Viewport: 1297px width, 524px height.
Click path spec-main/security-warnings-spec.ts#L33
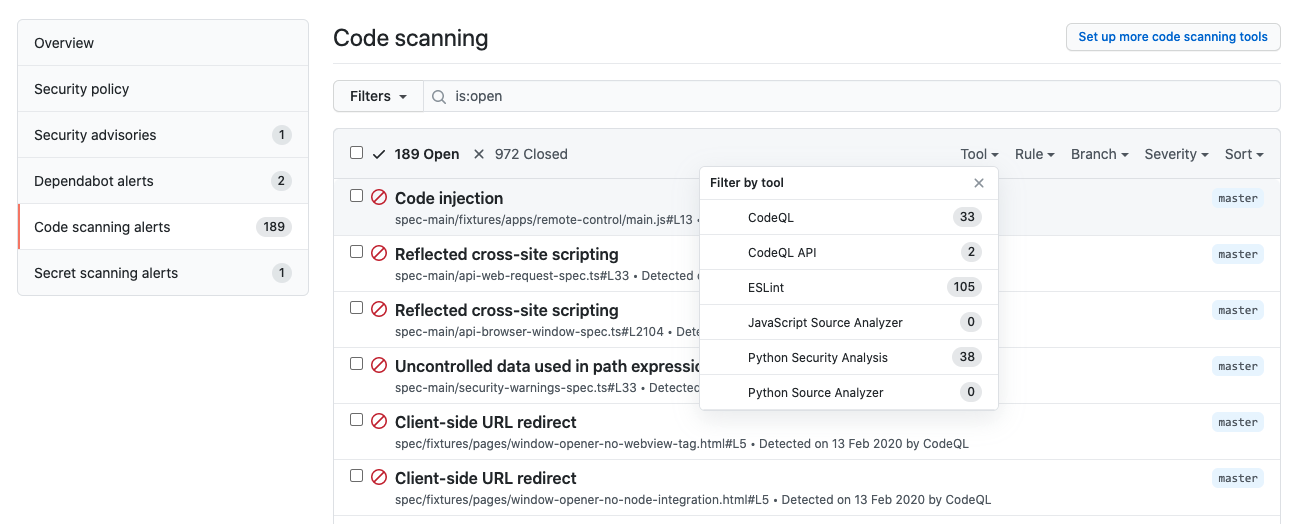pyautogui.click(x=516, y=387)
